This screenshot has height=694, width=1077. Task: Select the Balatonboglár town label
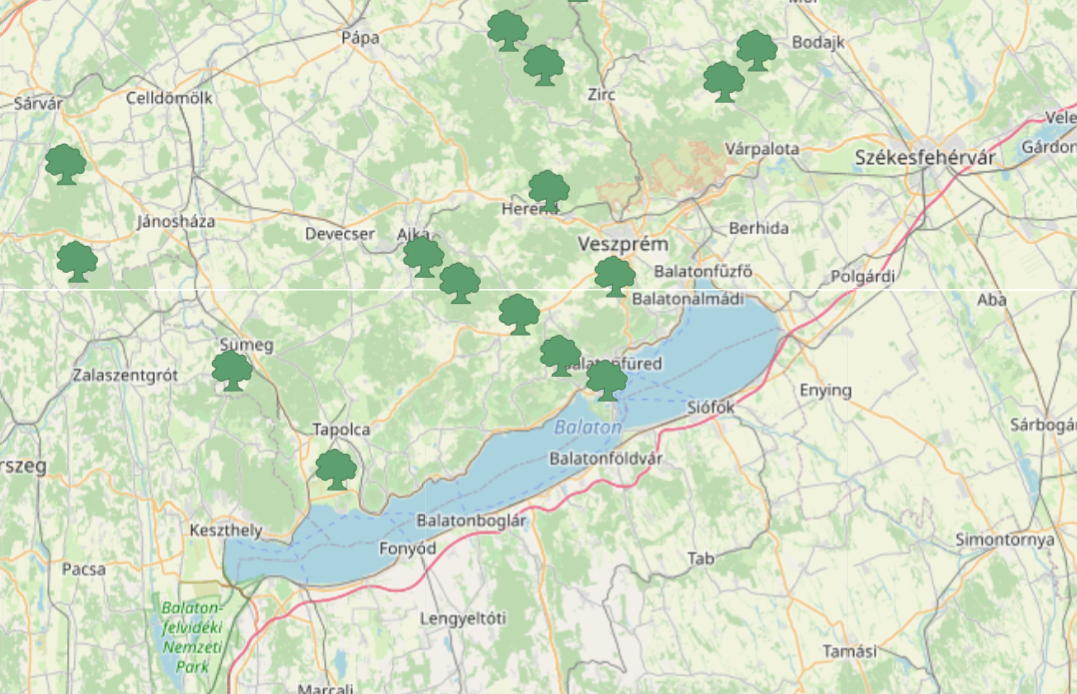(471, 520)
